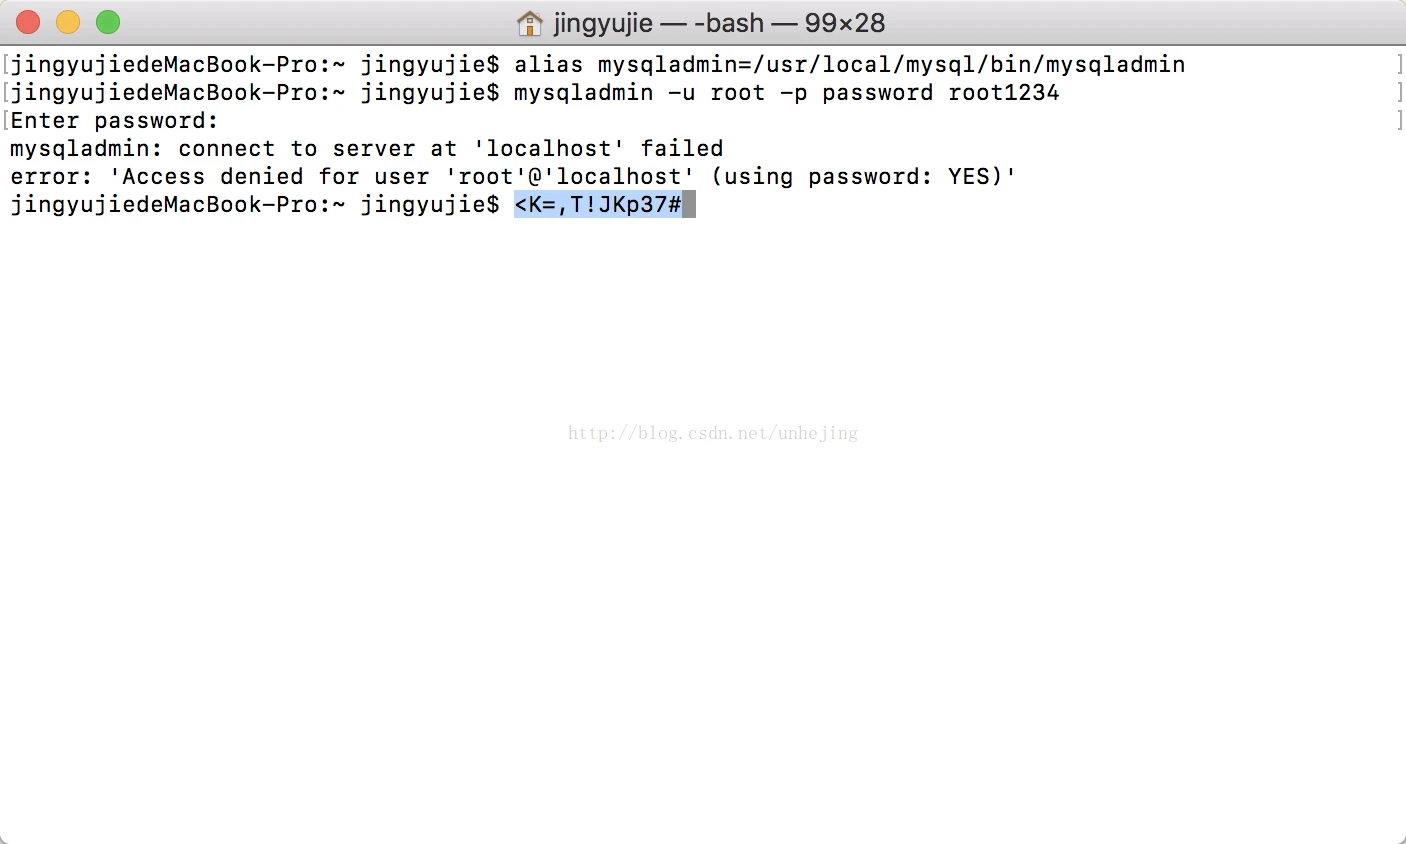Viewport: 1406px width, 844px height.
Task: Click the 'alias' command word
Action: point(548,65)
